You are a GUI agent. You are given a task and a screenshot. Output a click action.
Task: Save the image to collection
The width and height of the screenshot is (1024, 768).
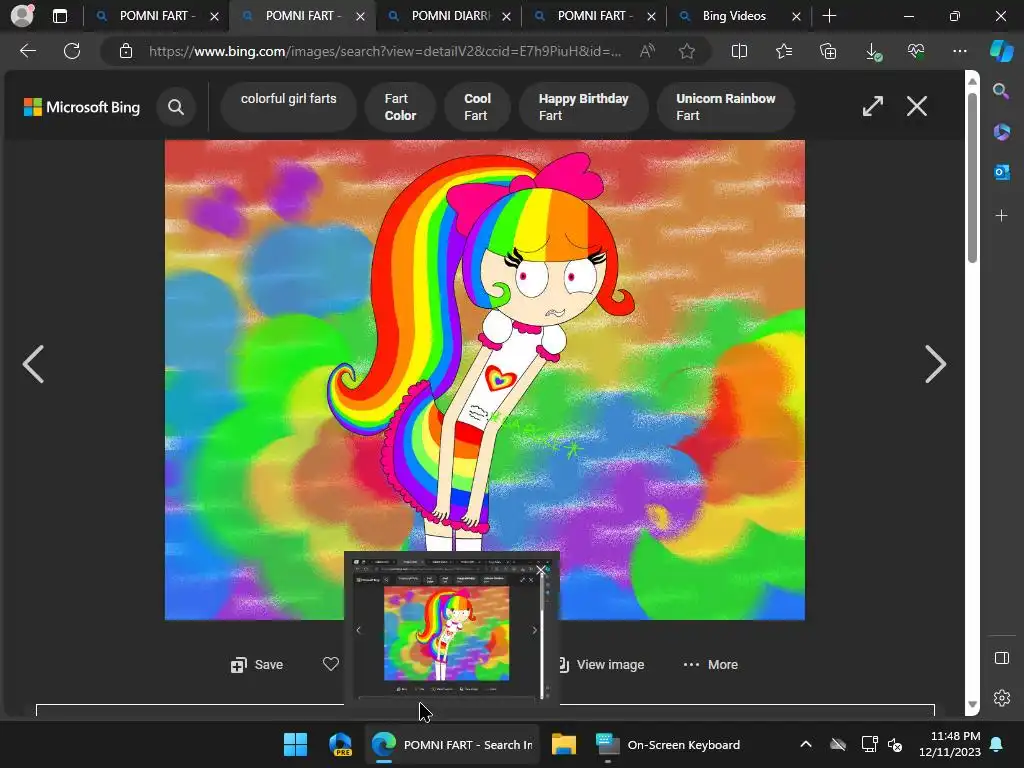pos(257,664)
